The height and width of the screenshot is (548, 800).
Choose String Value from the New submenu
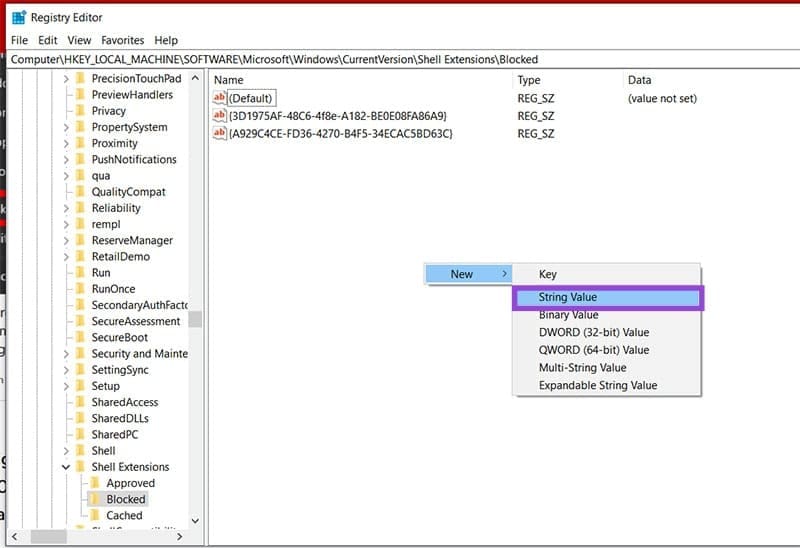pyautogui.click(x=607, y=297)
